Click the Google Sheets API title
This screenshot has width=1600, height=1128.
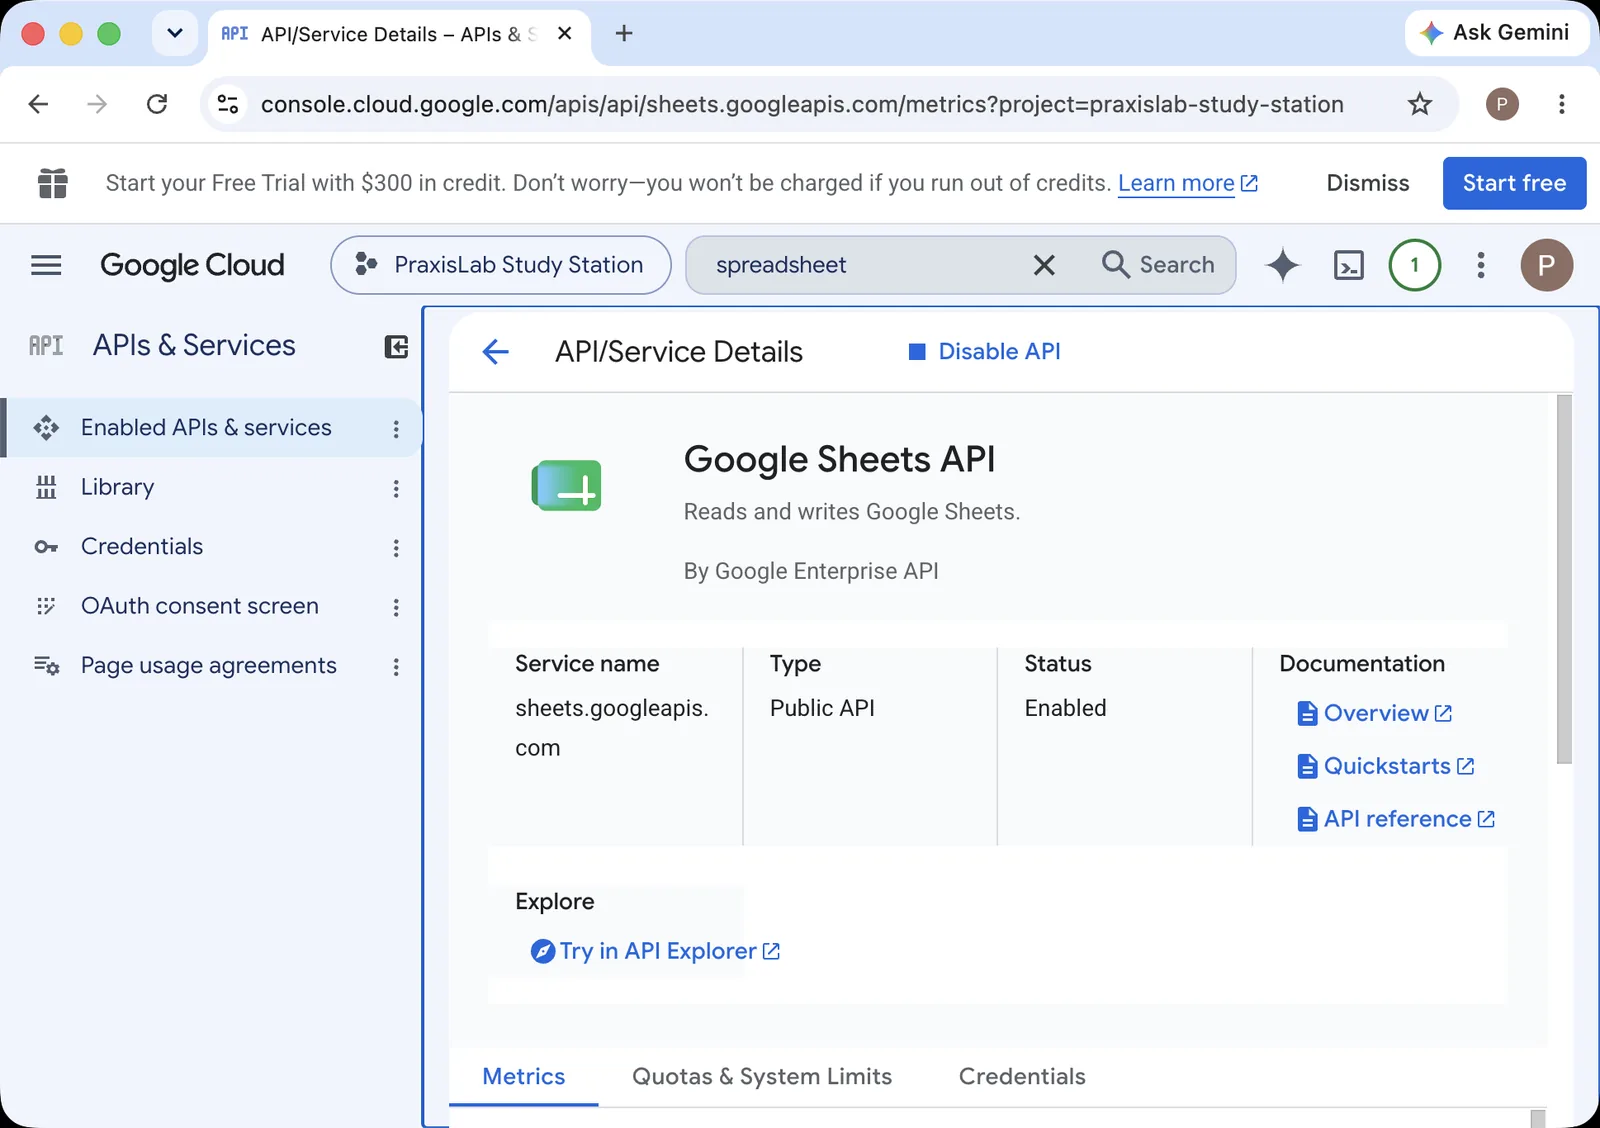click(839, 460)
